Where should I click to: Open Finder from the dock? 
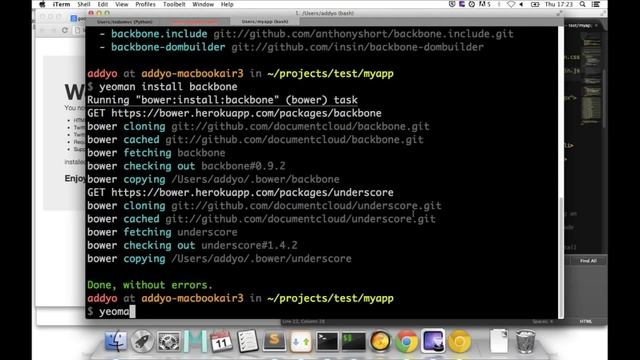[x=116, y=341]
